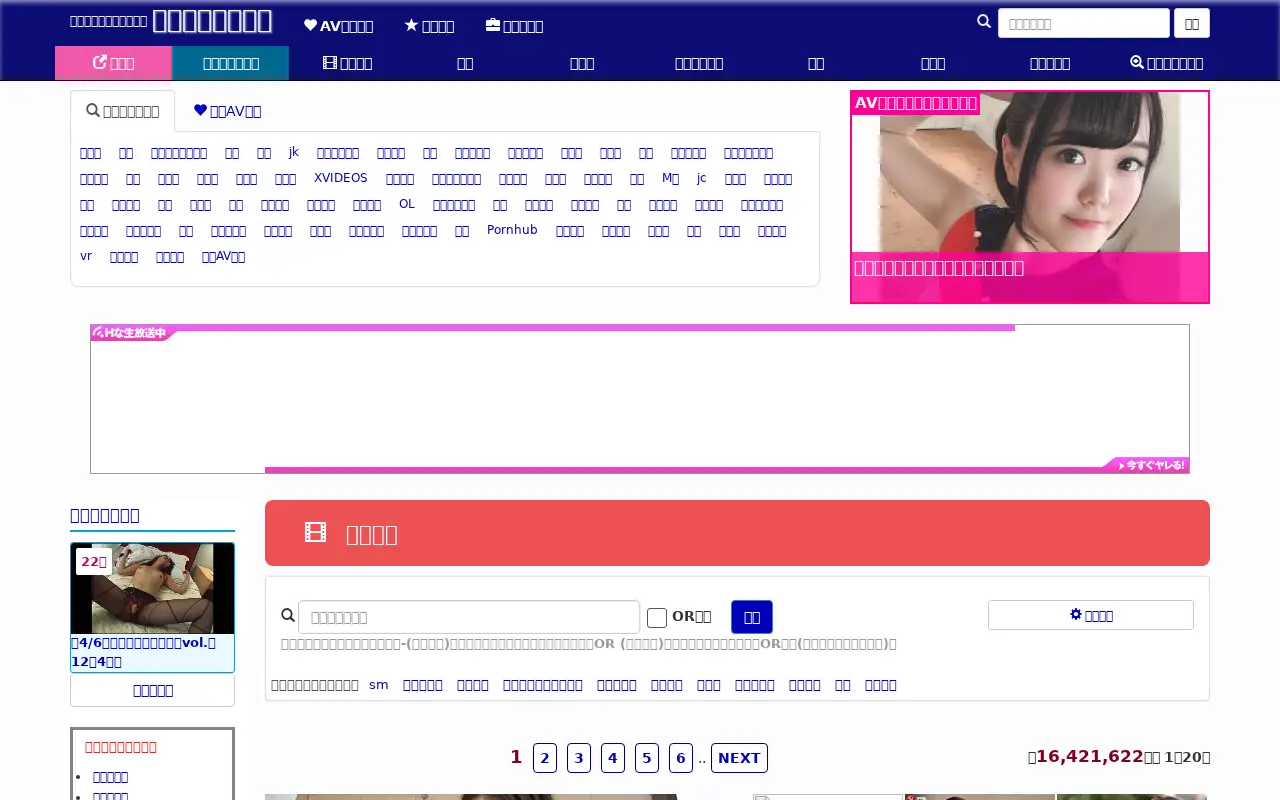This screenshot has height=800, width=1280.
Task: Go to page 2 of the results
Action: pyautogui.click(x=545, y=758)
